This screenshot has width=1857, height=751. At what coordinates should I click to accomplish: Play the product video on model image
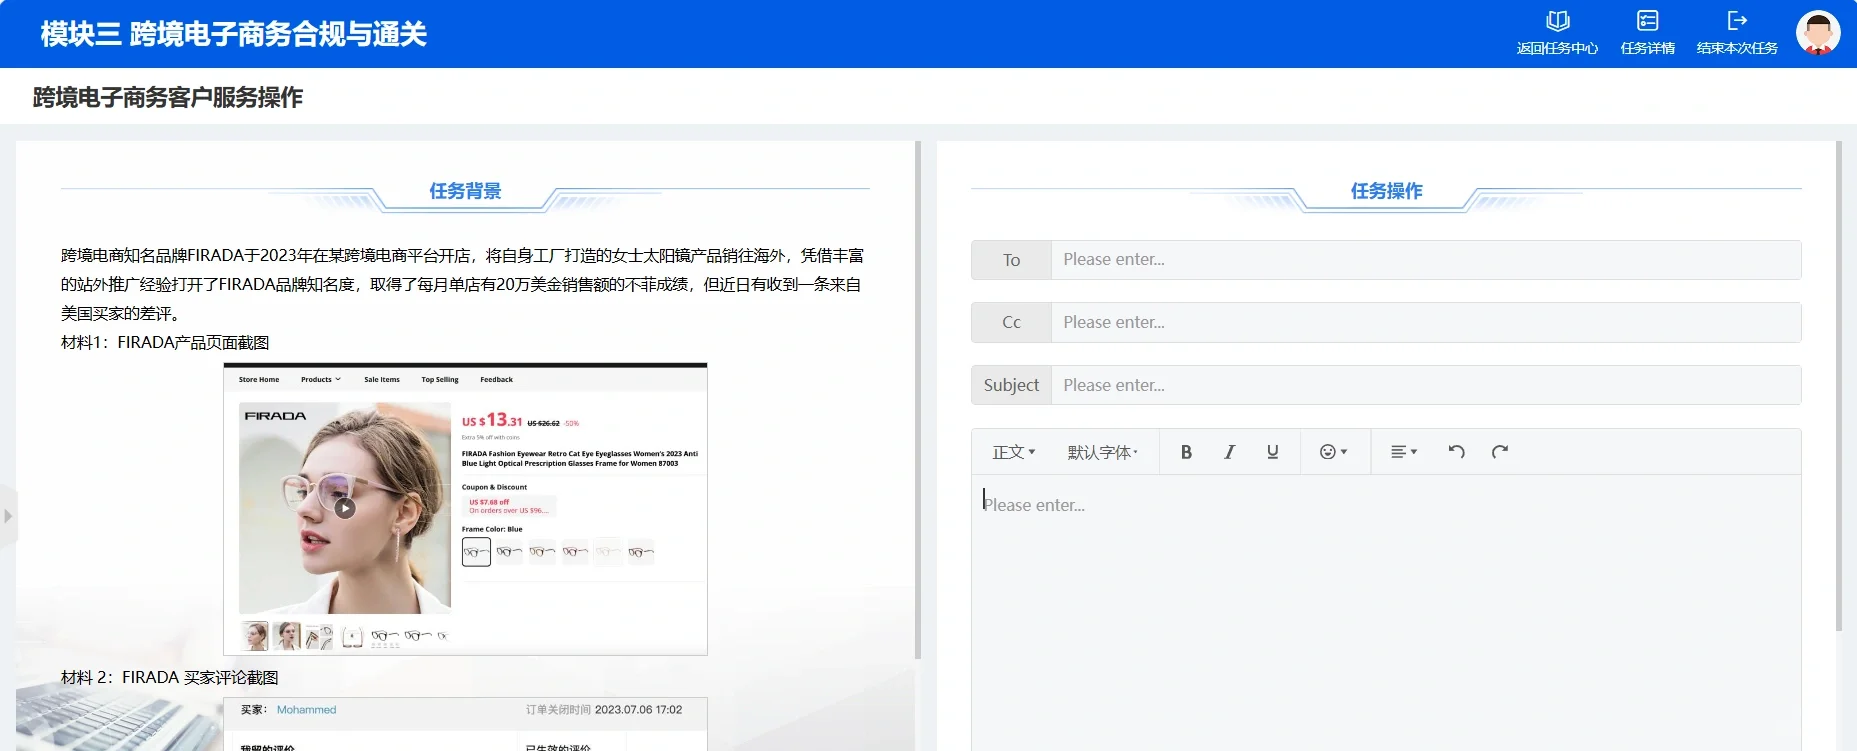(345, 508)
